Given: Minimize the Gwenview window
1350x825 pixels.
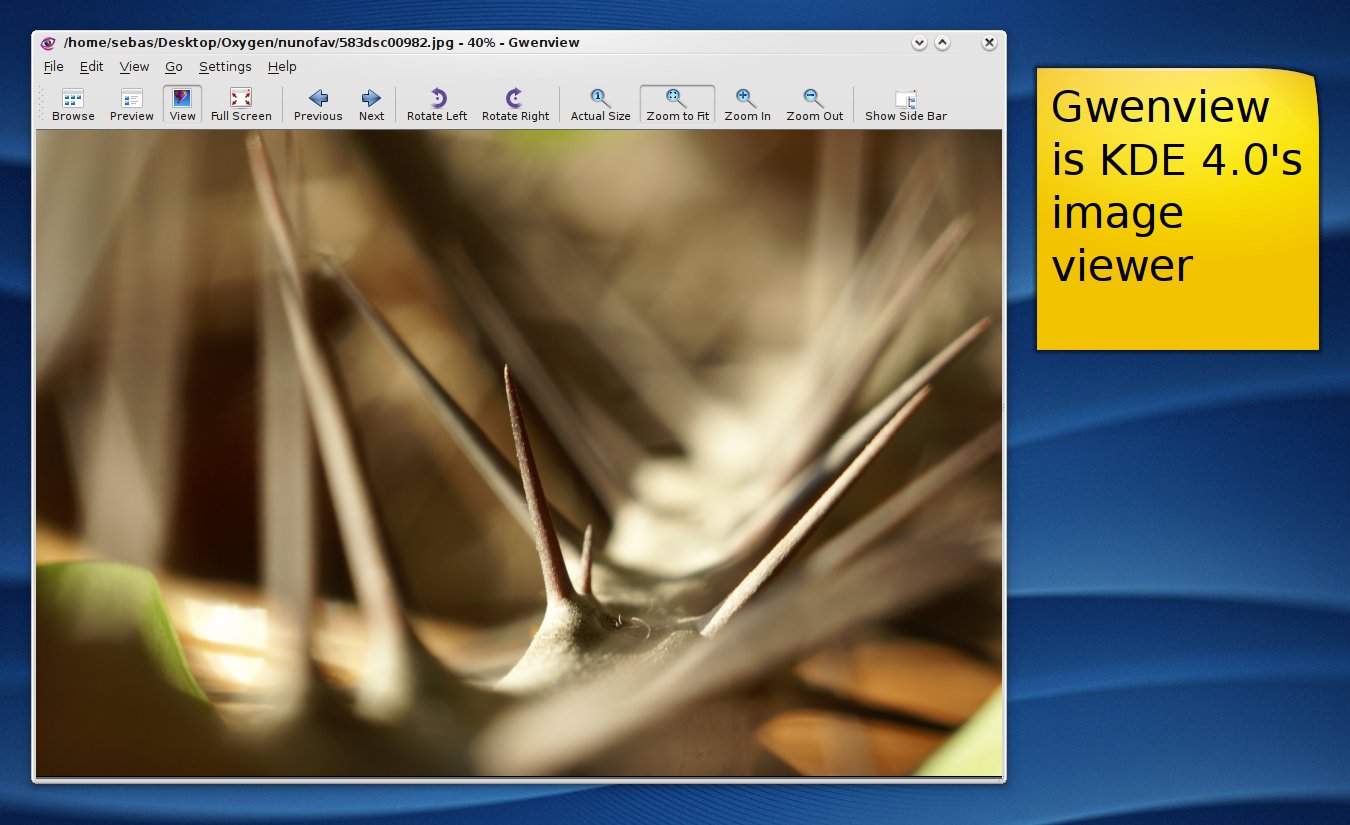Looking at the screenshot, I should (919, 43).
